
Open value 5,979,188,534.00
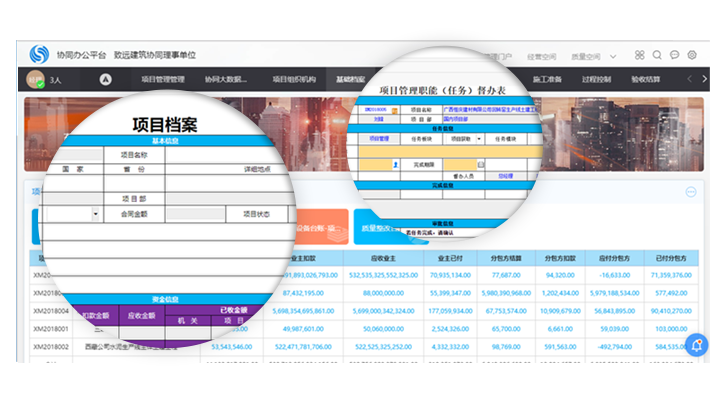click(614, 293)
